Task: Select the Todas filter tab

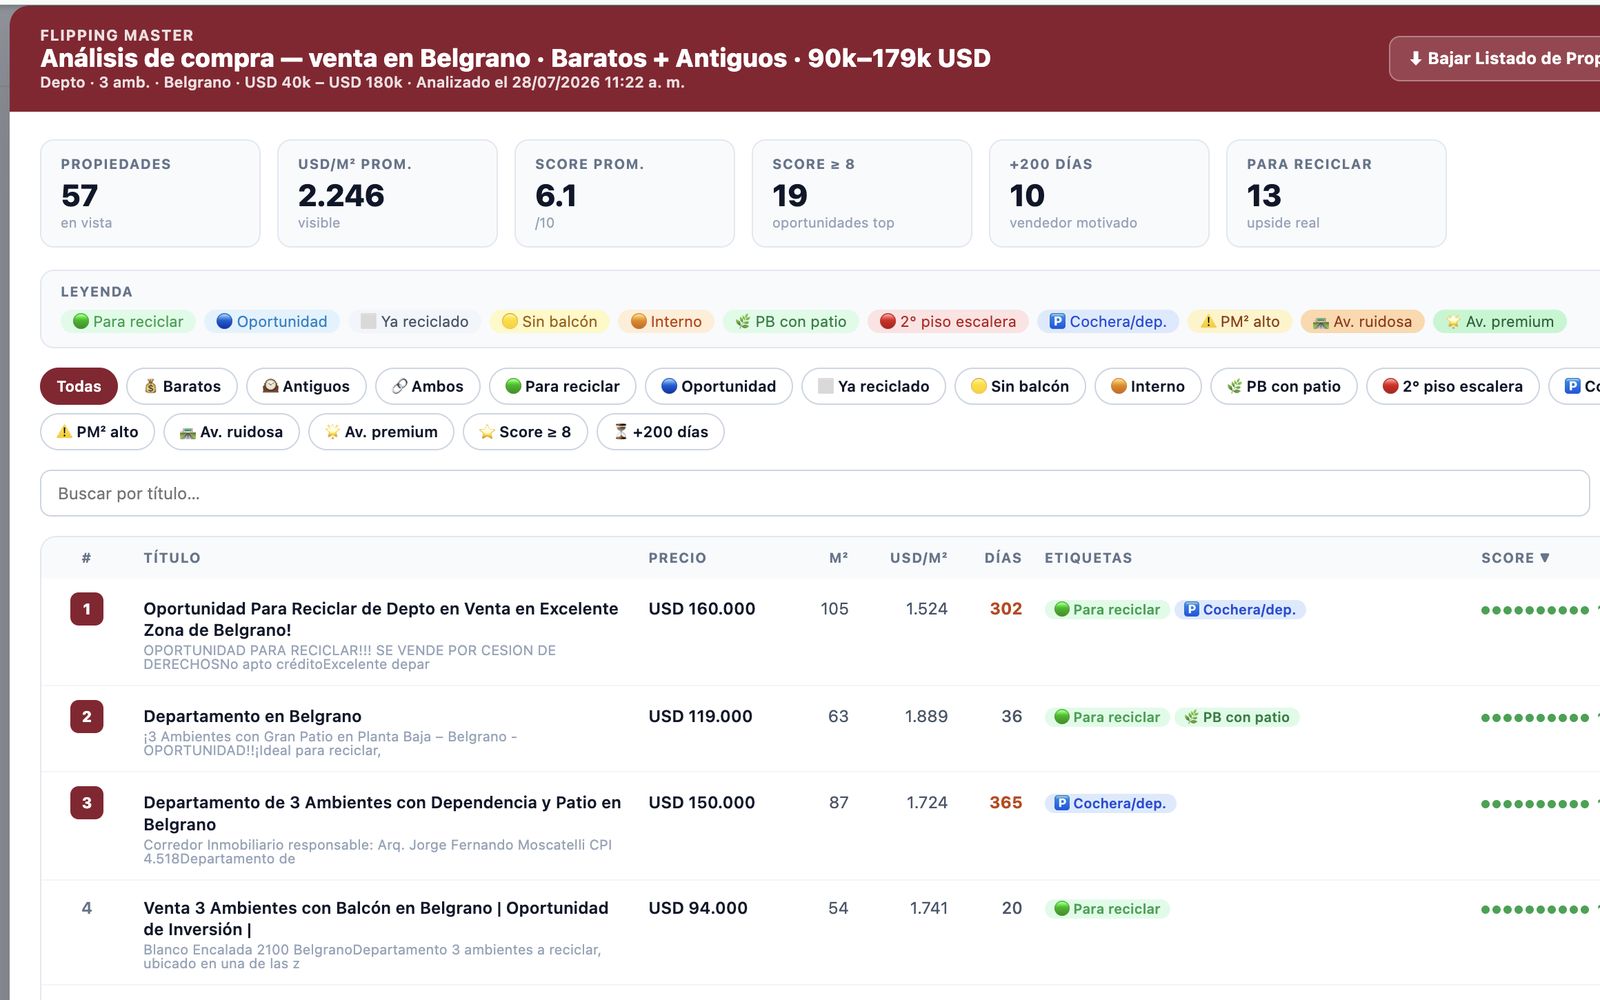Action: pos(79,386)
